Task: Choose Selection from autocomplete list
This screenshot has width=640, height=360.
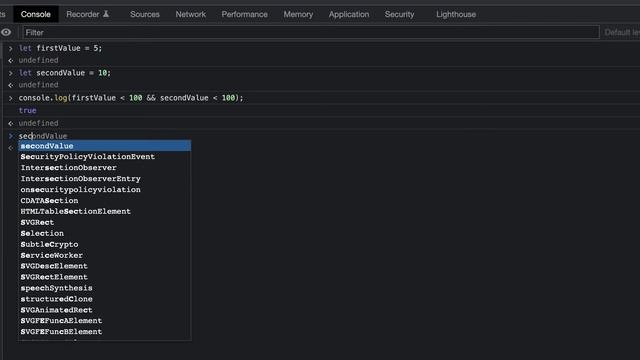Action: tap(104, 233)
